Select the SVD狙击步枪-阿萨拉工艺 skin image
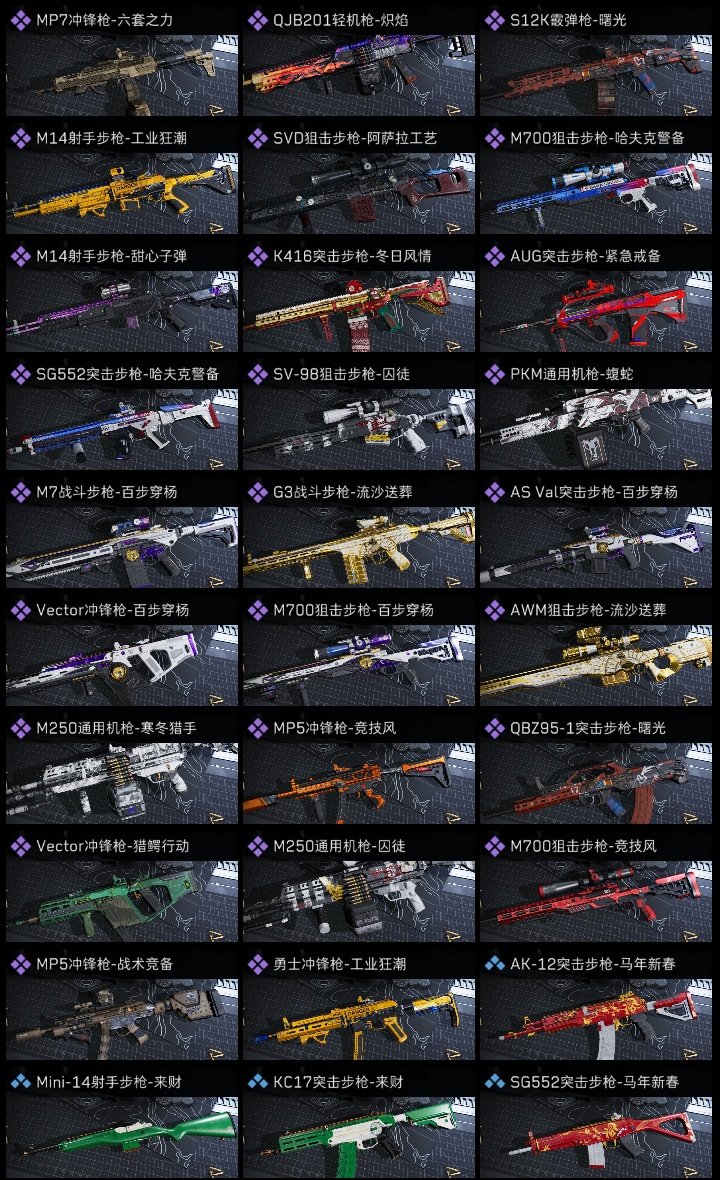720x1180 pixels. [359, 193]
